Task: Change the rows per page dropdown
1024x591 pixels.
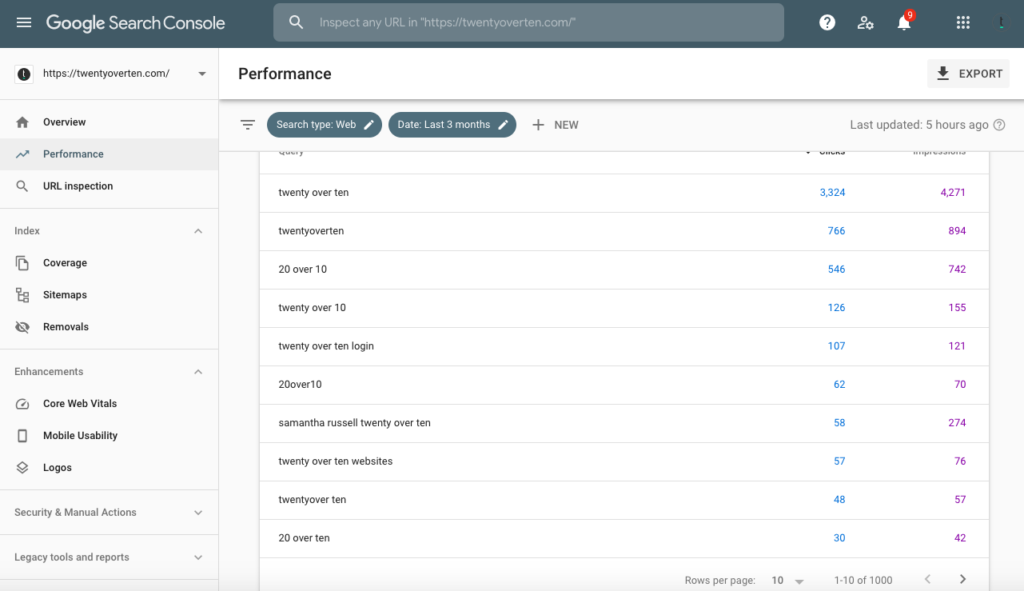Action: coord(788,580)
